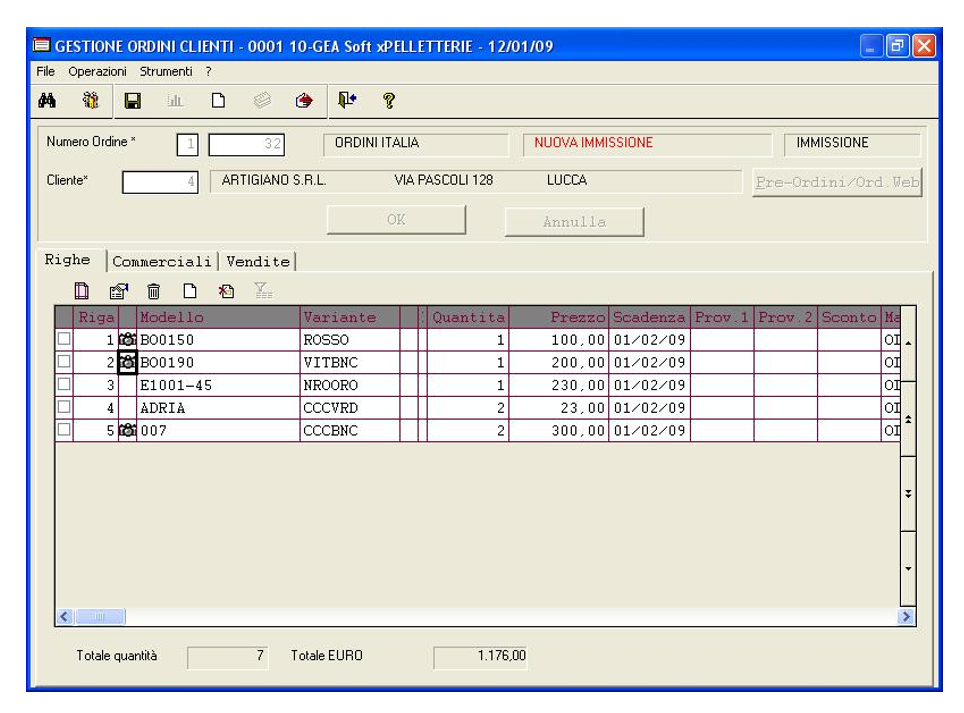Click the floppy disk save icon
964x713 pixels.
[131, 101]
